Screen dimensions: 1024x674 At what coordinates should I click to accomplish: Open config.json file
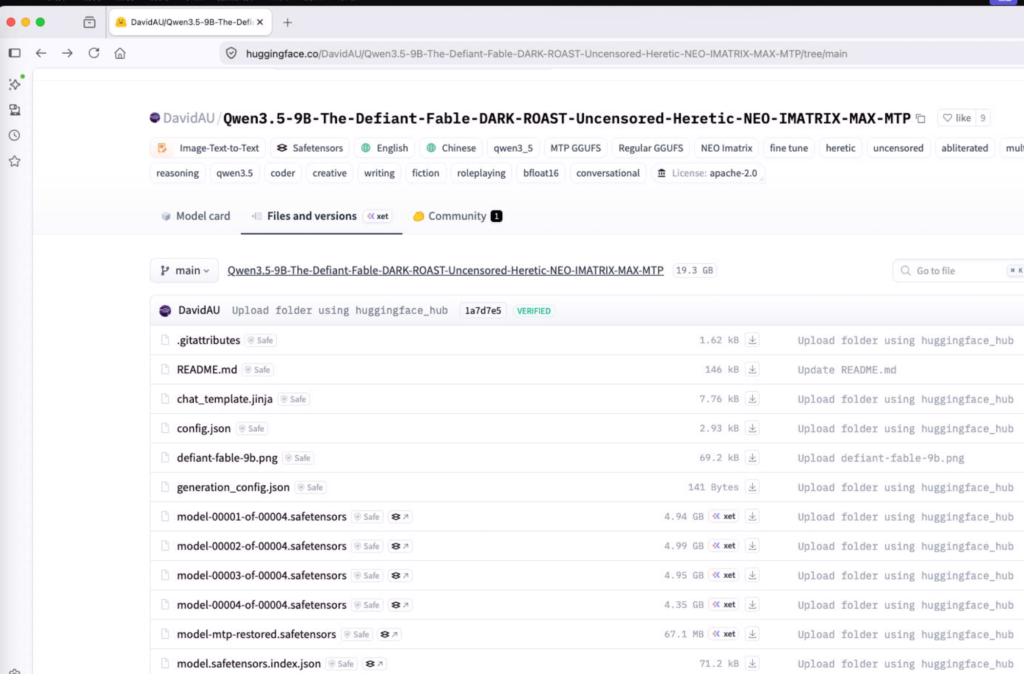click(x=204, y=428)
